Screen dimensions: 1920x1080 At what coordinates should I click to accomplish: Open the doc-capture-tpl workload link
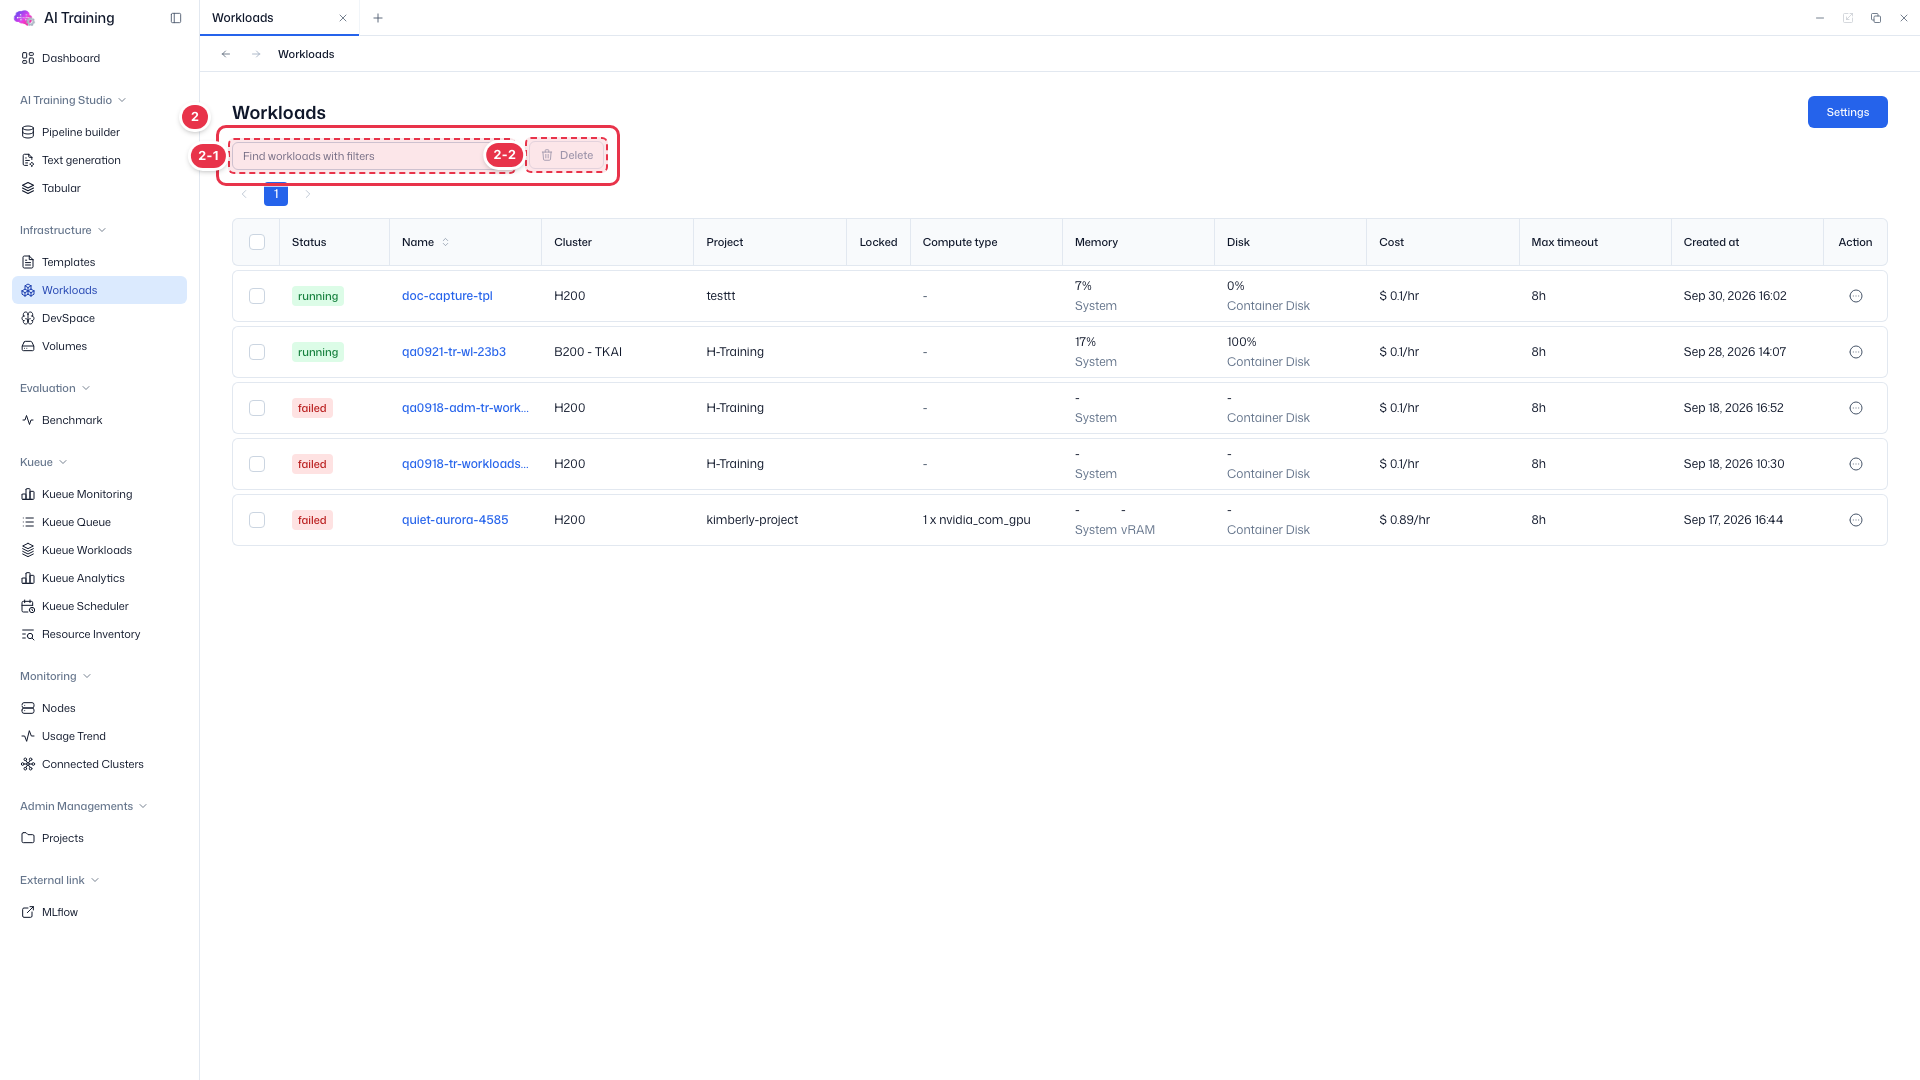(447, 296)
